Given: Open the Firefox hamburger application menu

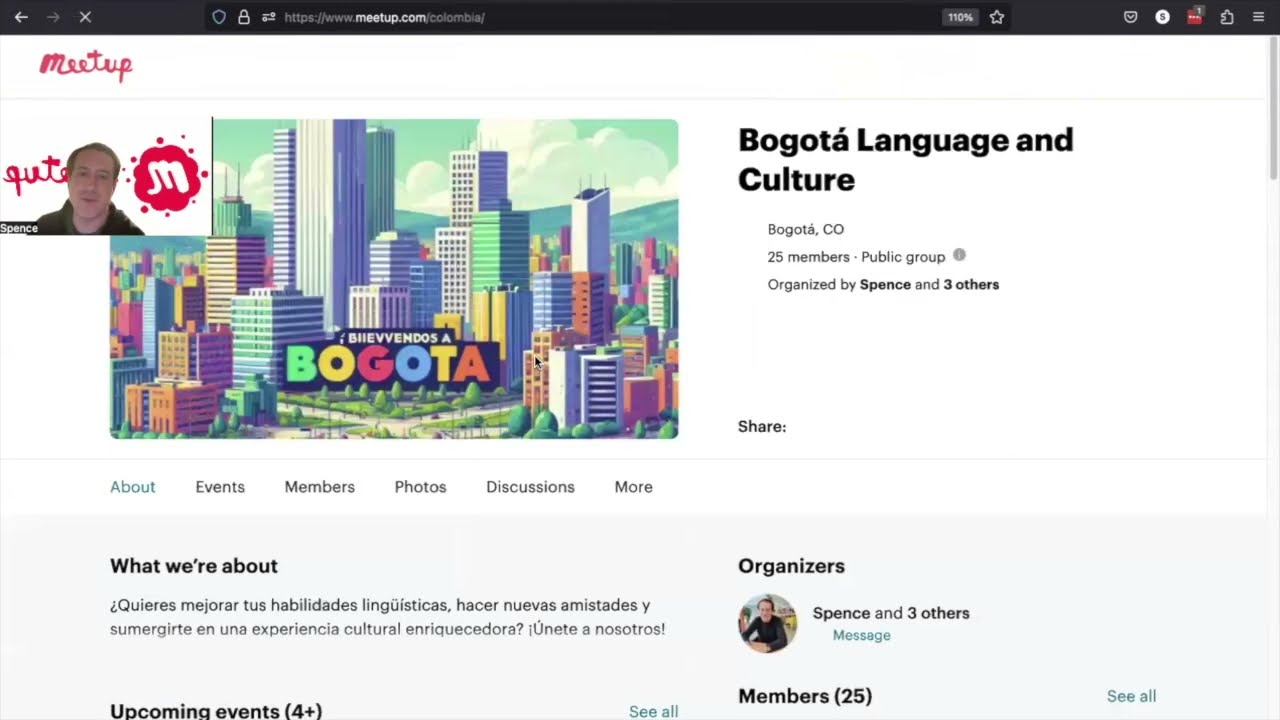Looking at the screenshot, I should 1259,17.
